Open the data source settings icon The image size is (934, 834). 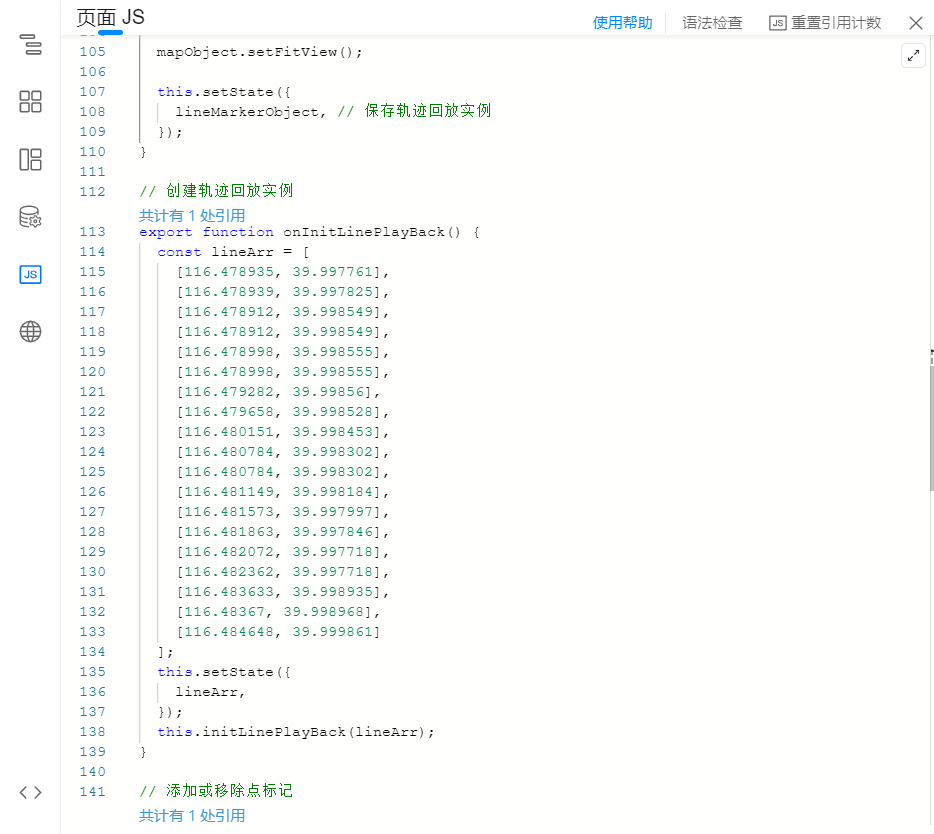(30, 217)
